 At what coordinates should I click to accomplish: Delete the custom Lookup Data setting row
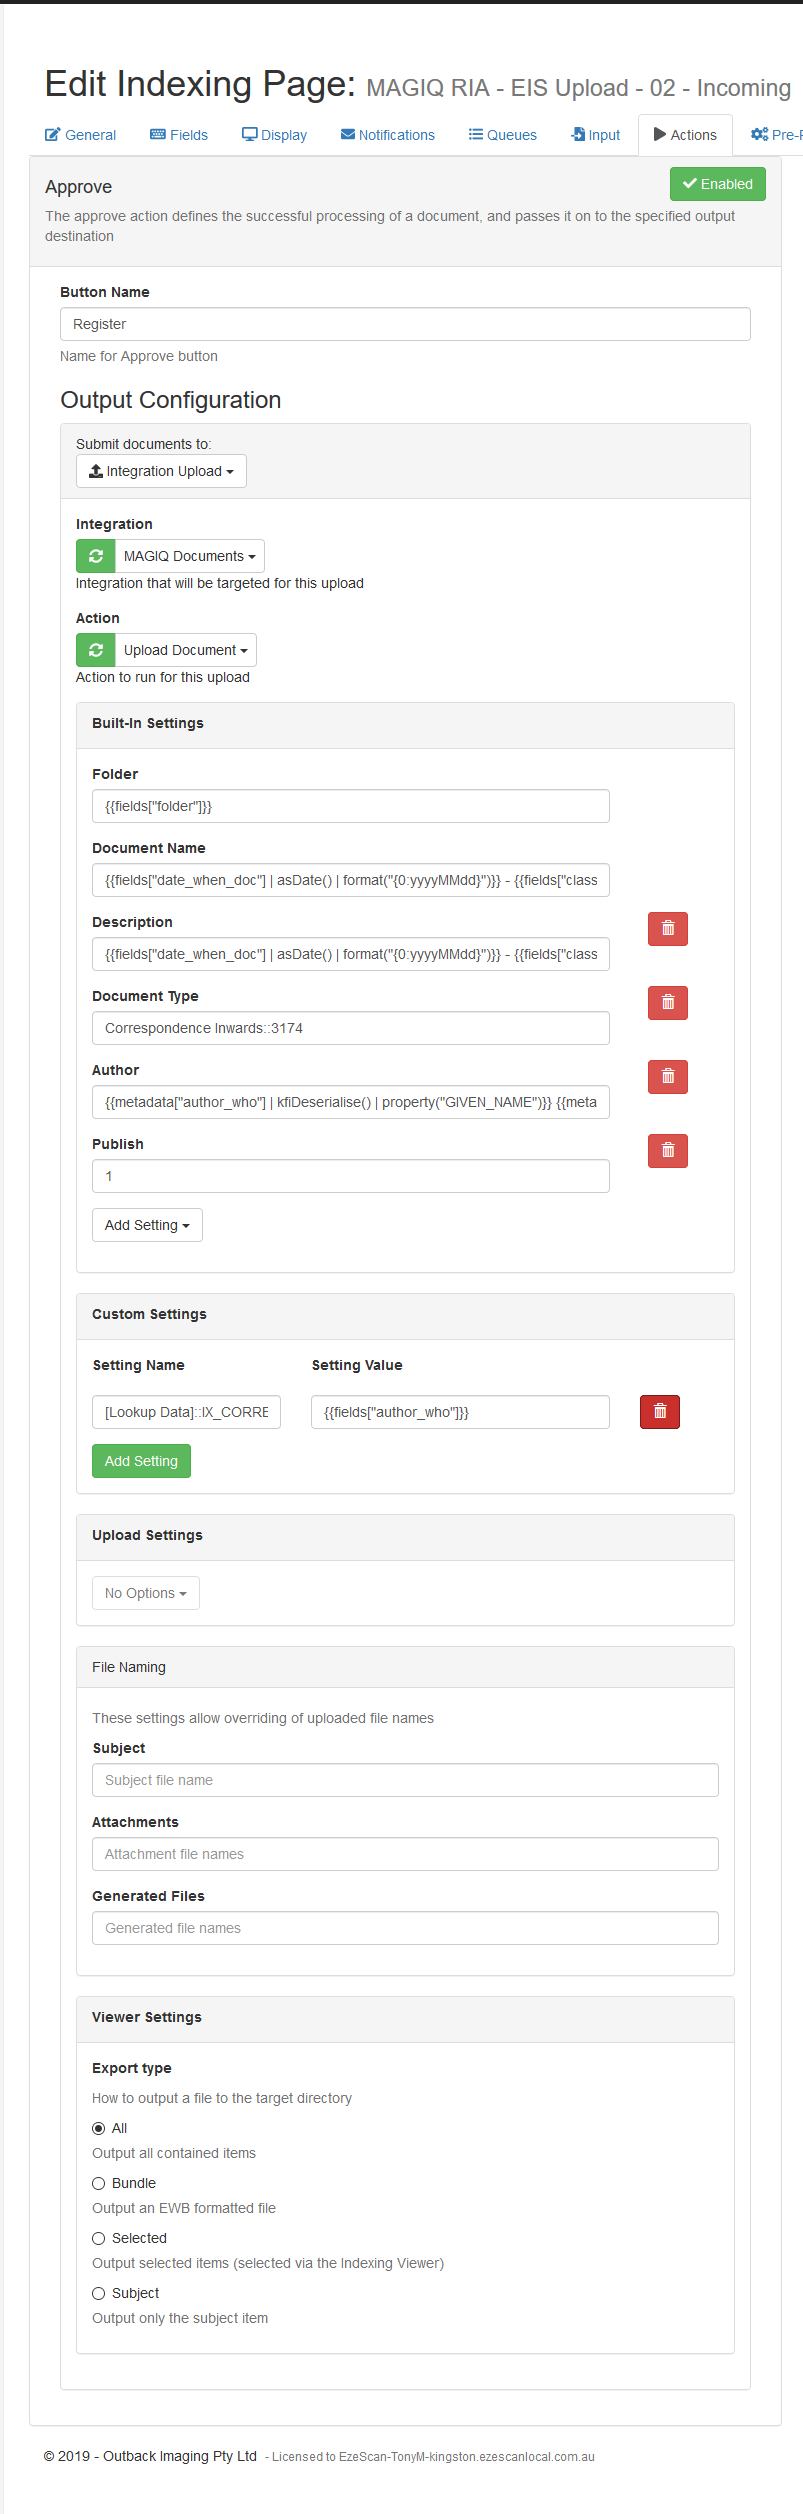659,1412
